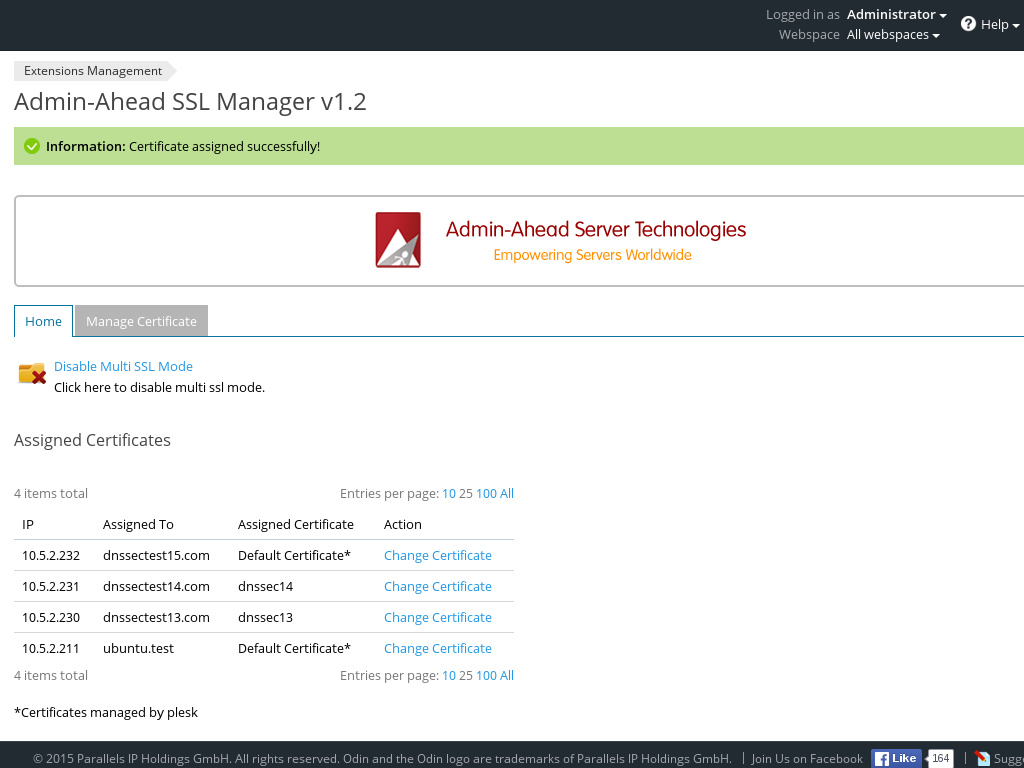
Task: Click Default Certificate* in dnssectest15.com row
Action: [295, 555]
